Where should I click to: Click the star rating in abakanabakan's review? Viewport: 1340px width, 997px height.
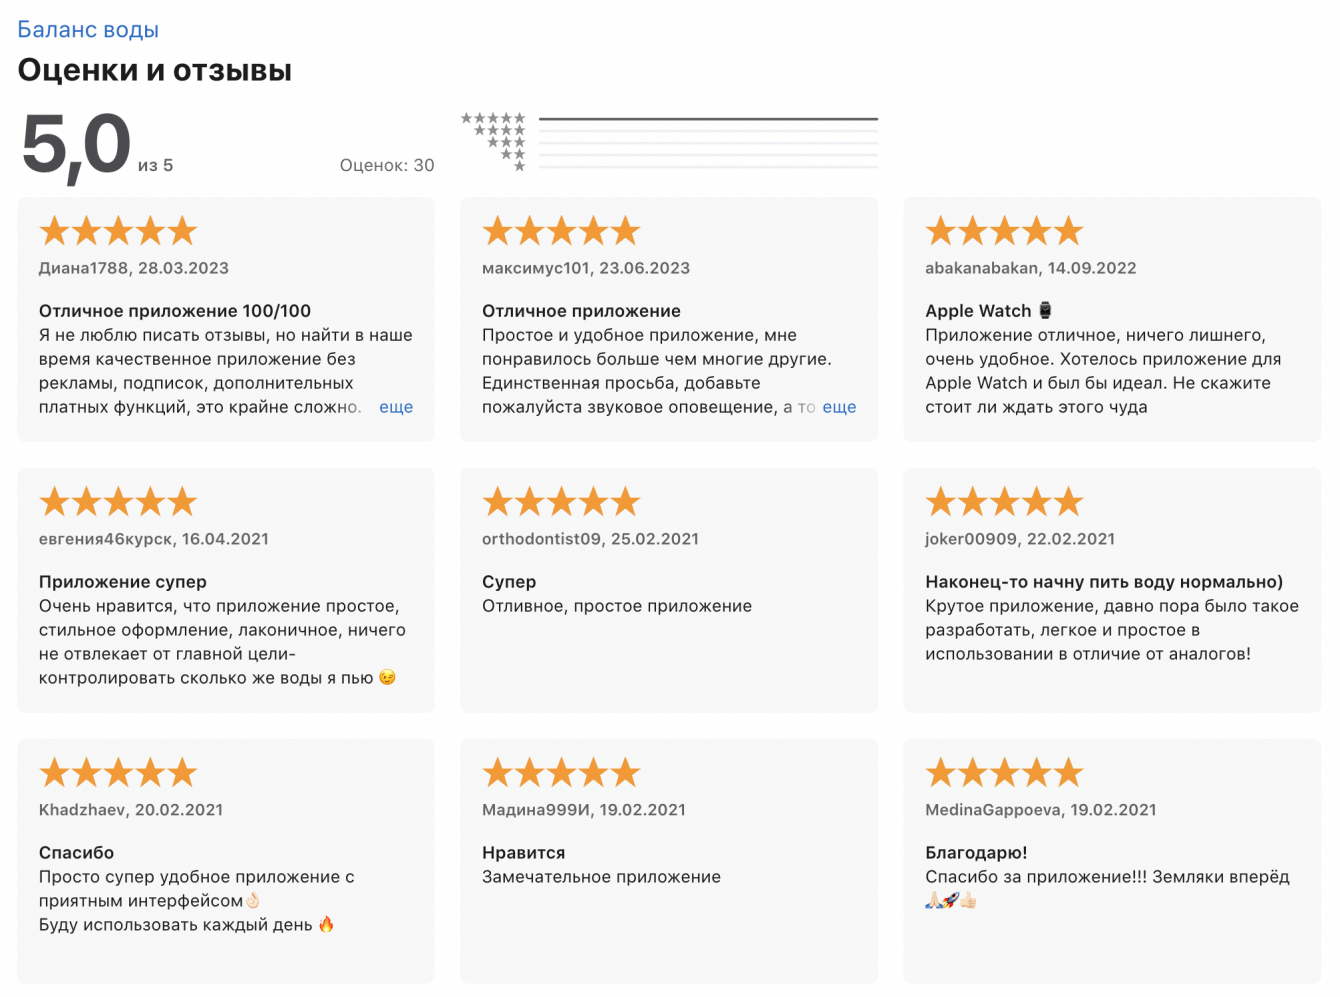pyautogui.click(x=1004, y=231)
